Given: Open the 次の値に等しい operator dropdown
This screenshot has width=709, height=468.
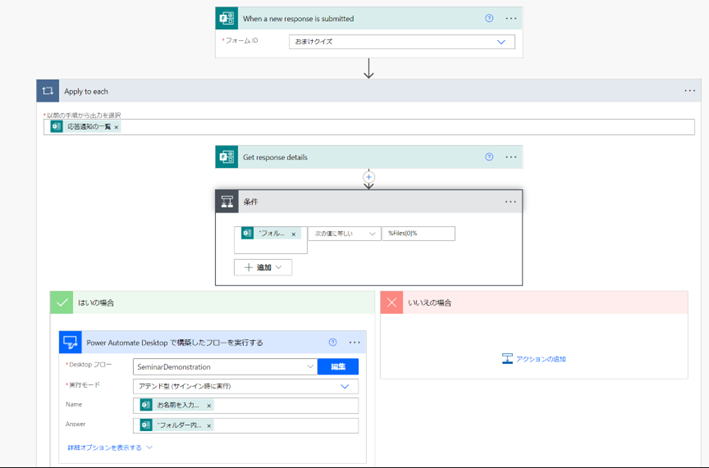Looking at the screenshot, I should [x=345, y=234].
